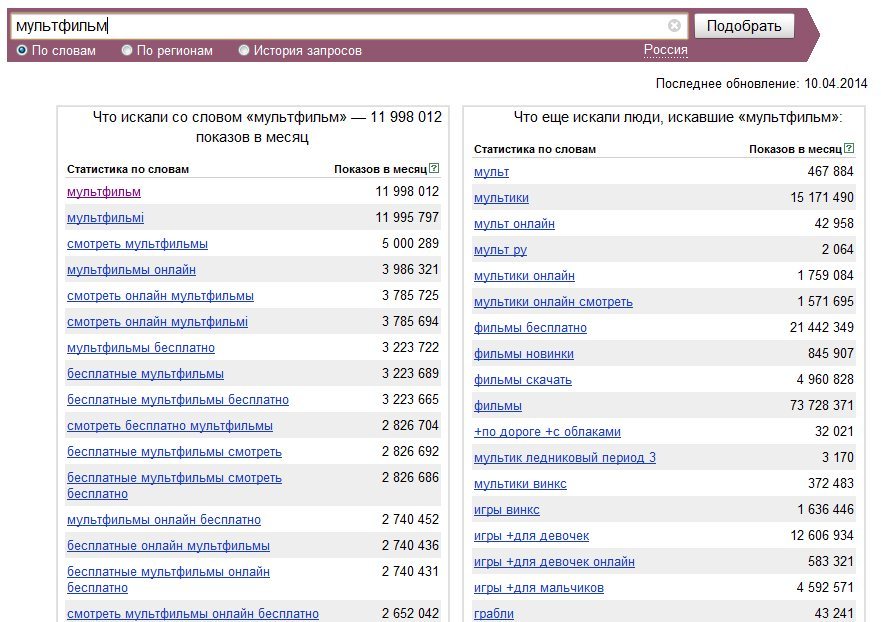Select the '12 606 934' impressions value
Screen dimensions: 881x622
(x=821, y=535)
